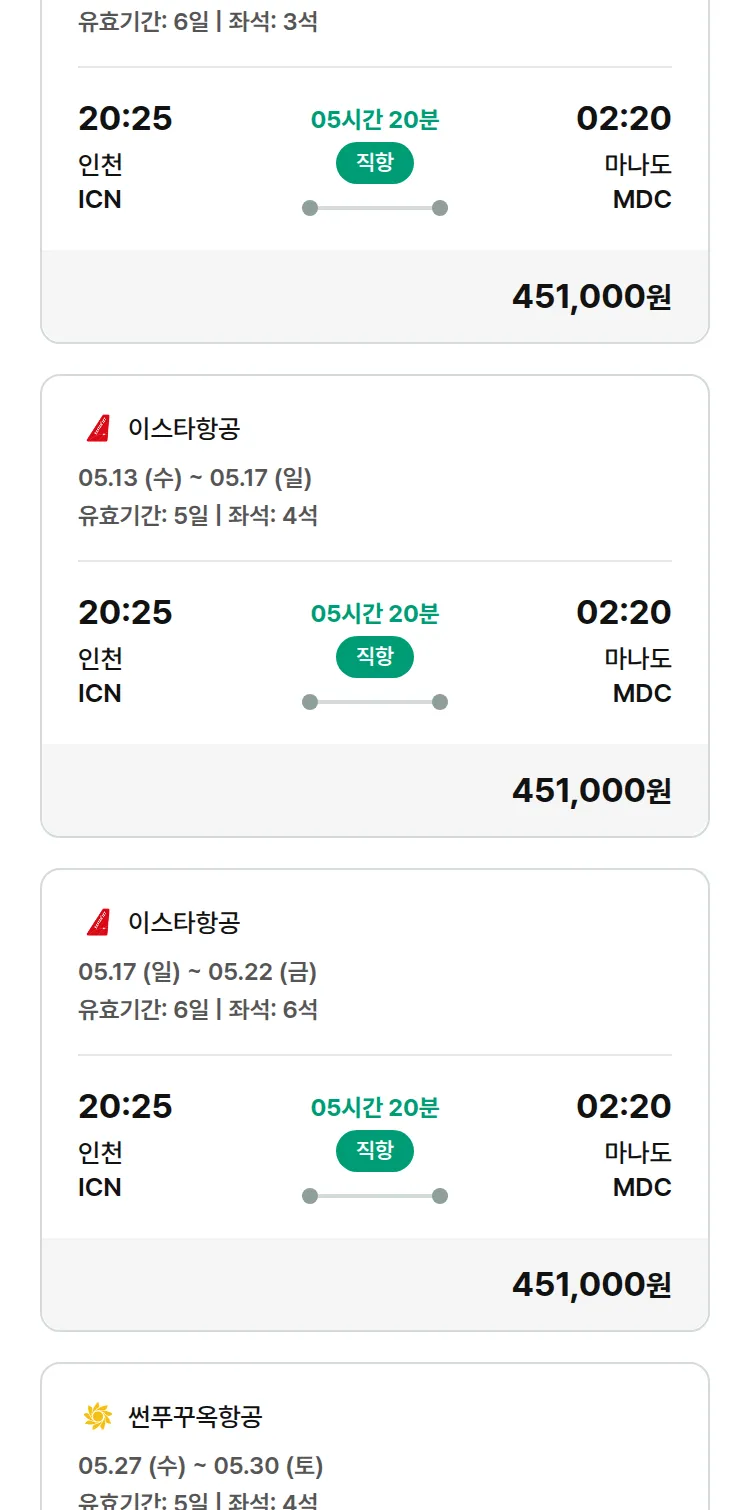Click the route line under 직항 on the 05.13 flight
The width and height of the screenshot is (750, 1510).
pos(375,702)
